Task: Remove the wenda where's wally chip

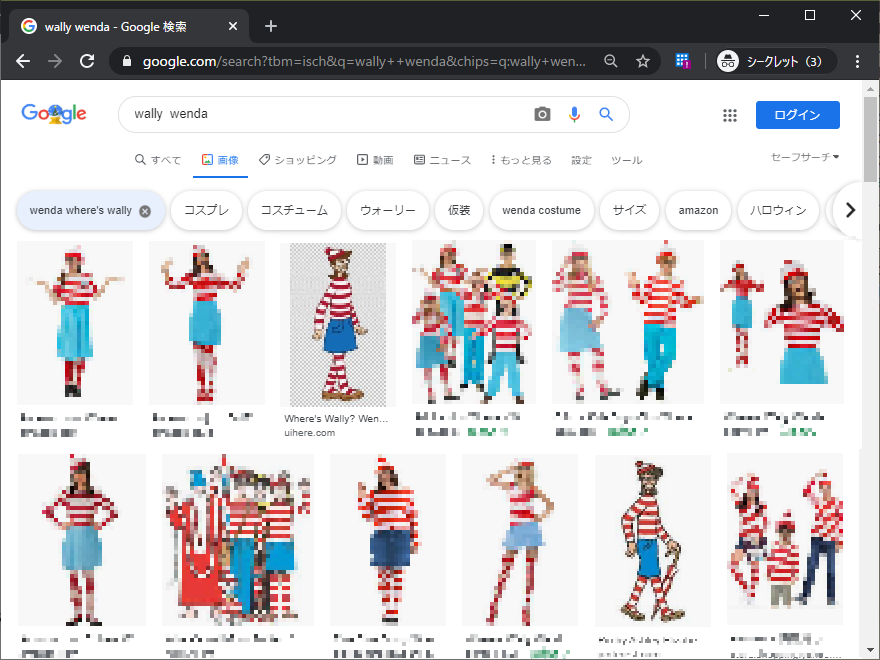Action: [x=145, y=211]
